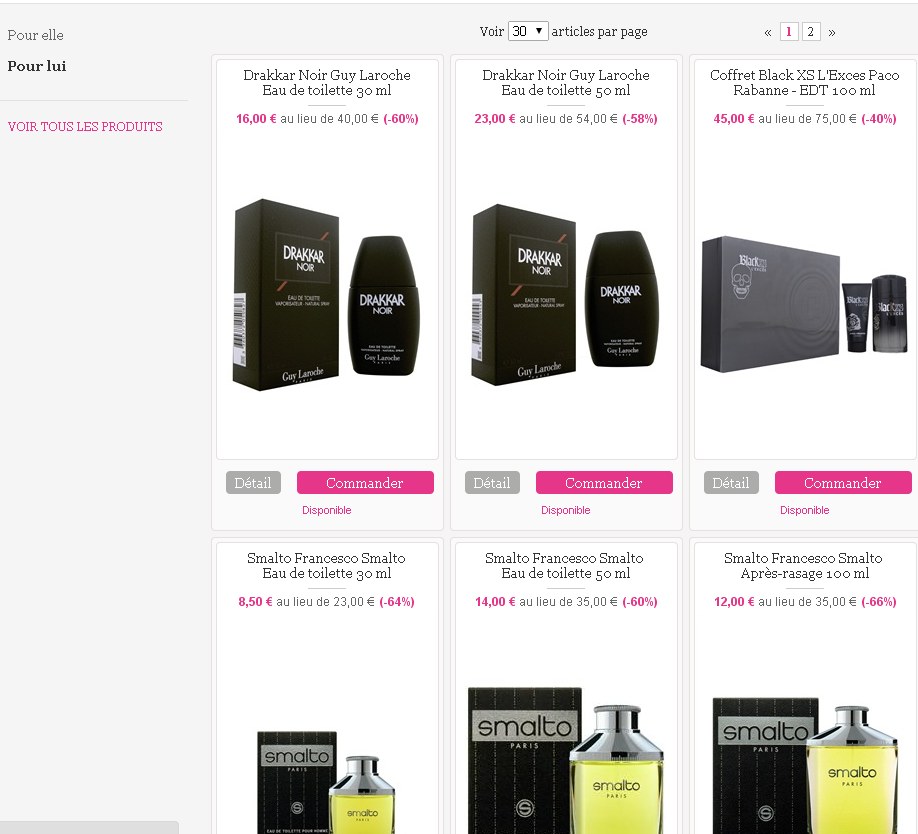
Task: Click VOIR TOUS LES PRODUITS link
Action: point(85,126)
